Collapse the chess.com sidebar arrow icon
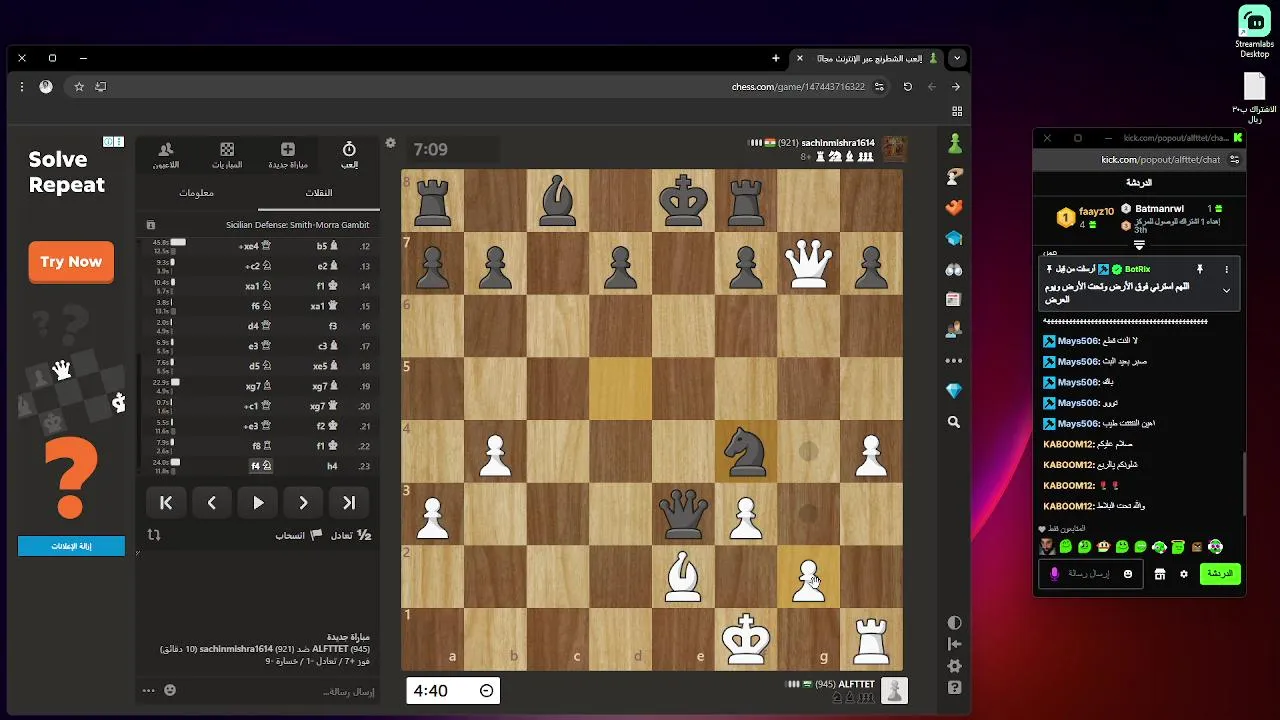 point(954,644)
